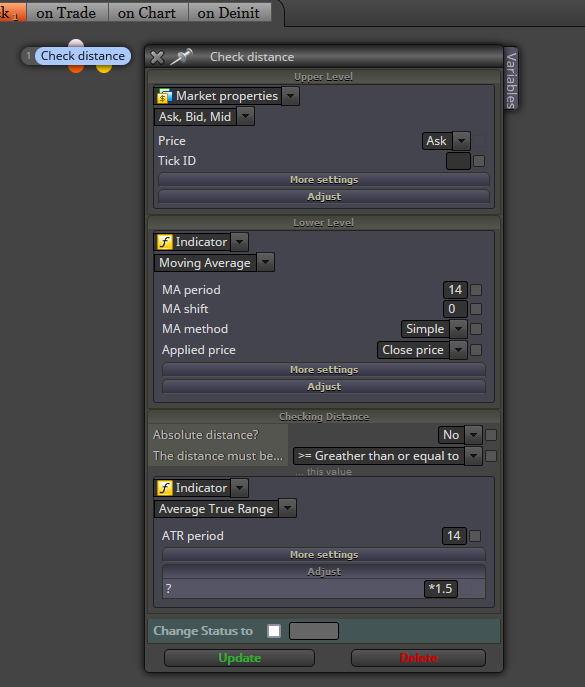
Task: Open Lower Level Indicator type dropdown
Action: pos(239,242)
